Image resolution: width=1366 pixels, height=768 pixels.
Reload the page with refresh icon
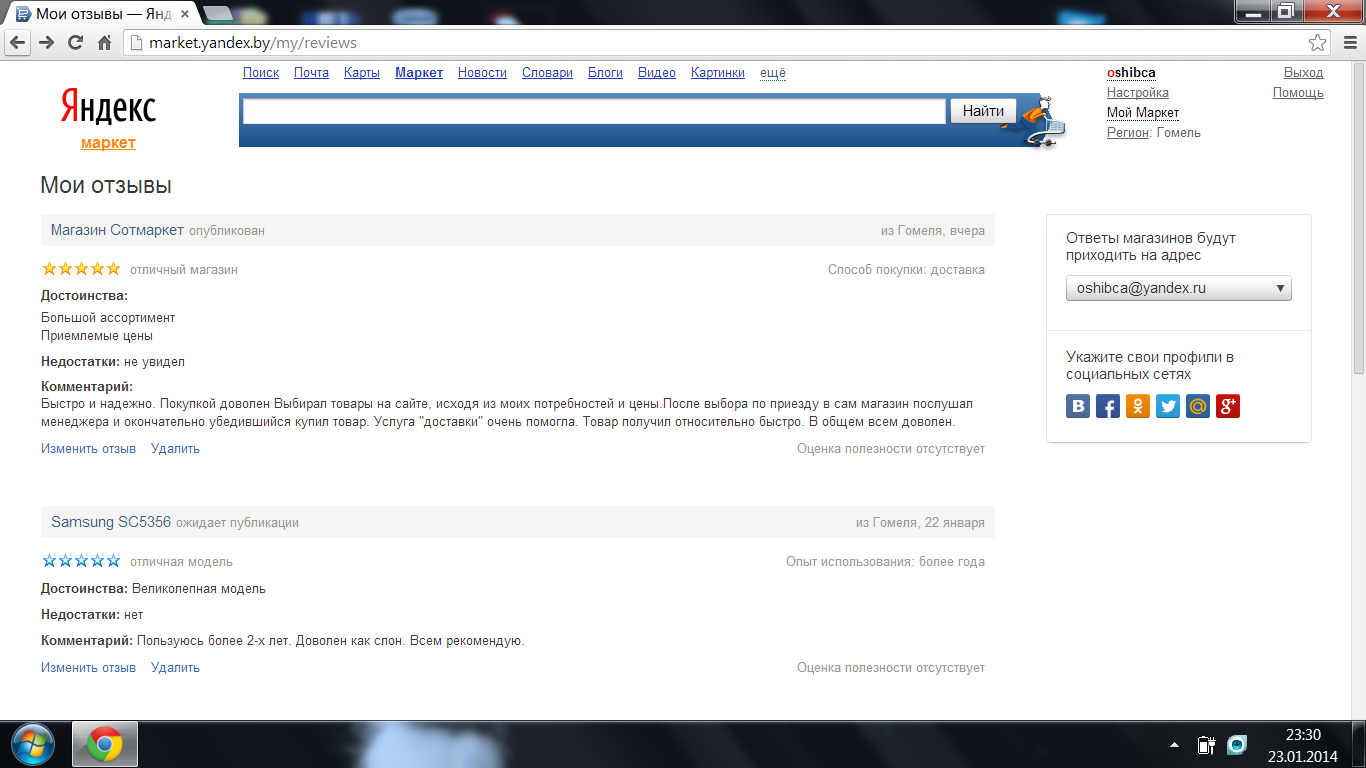pyautogui.click(x=75, y=42)
